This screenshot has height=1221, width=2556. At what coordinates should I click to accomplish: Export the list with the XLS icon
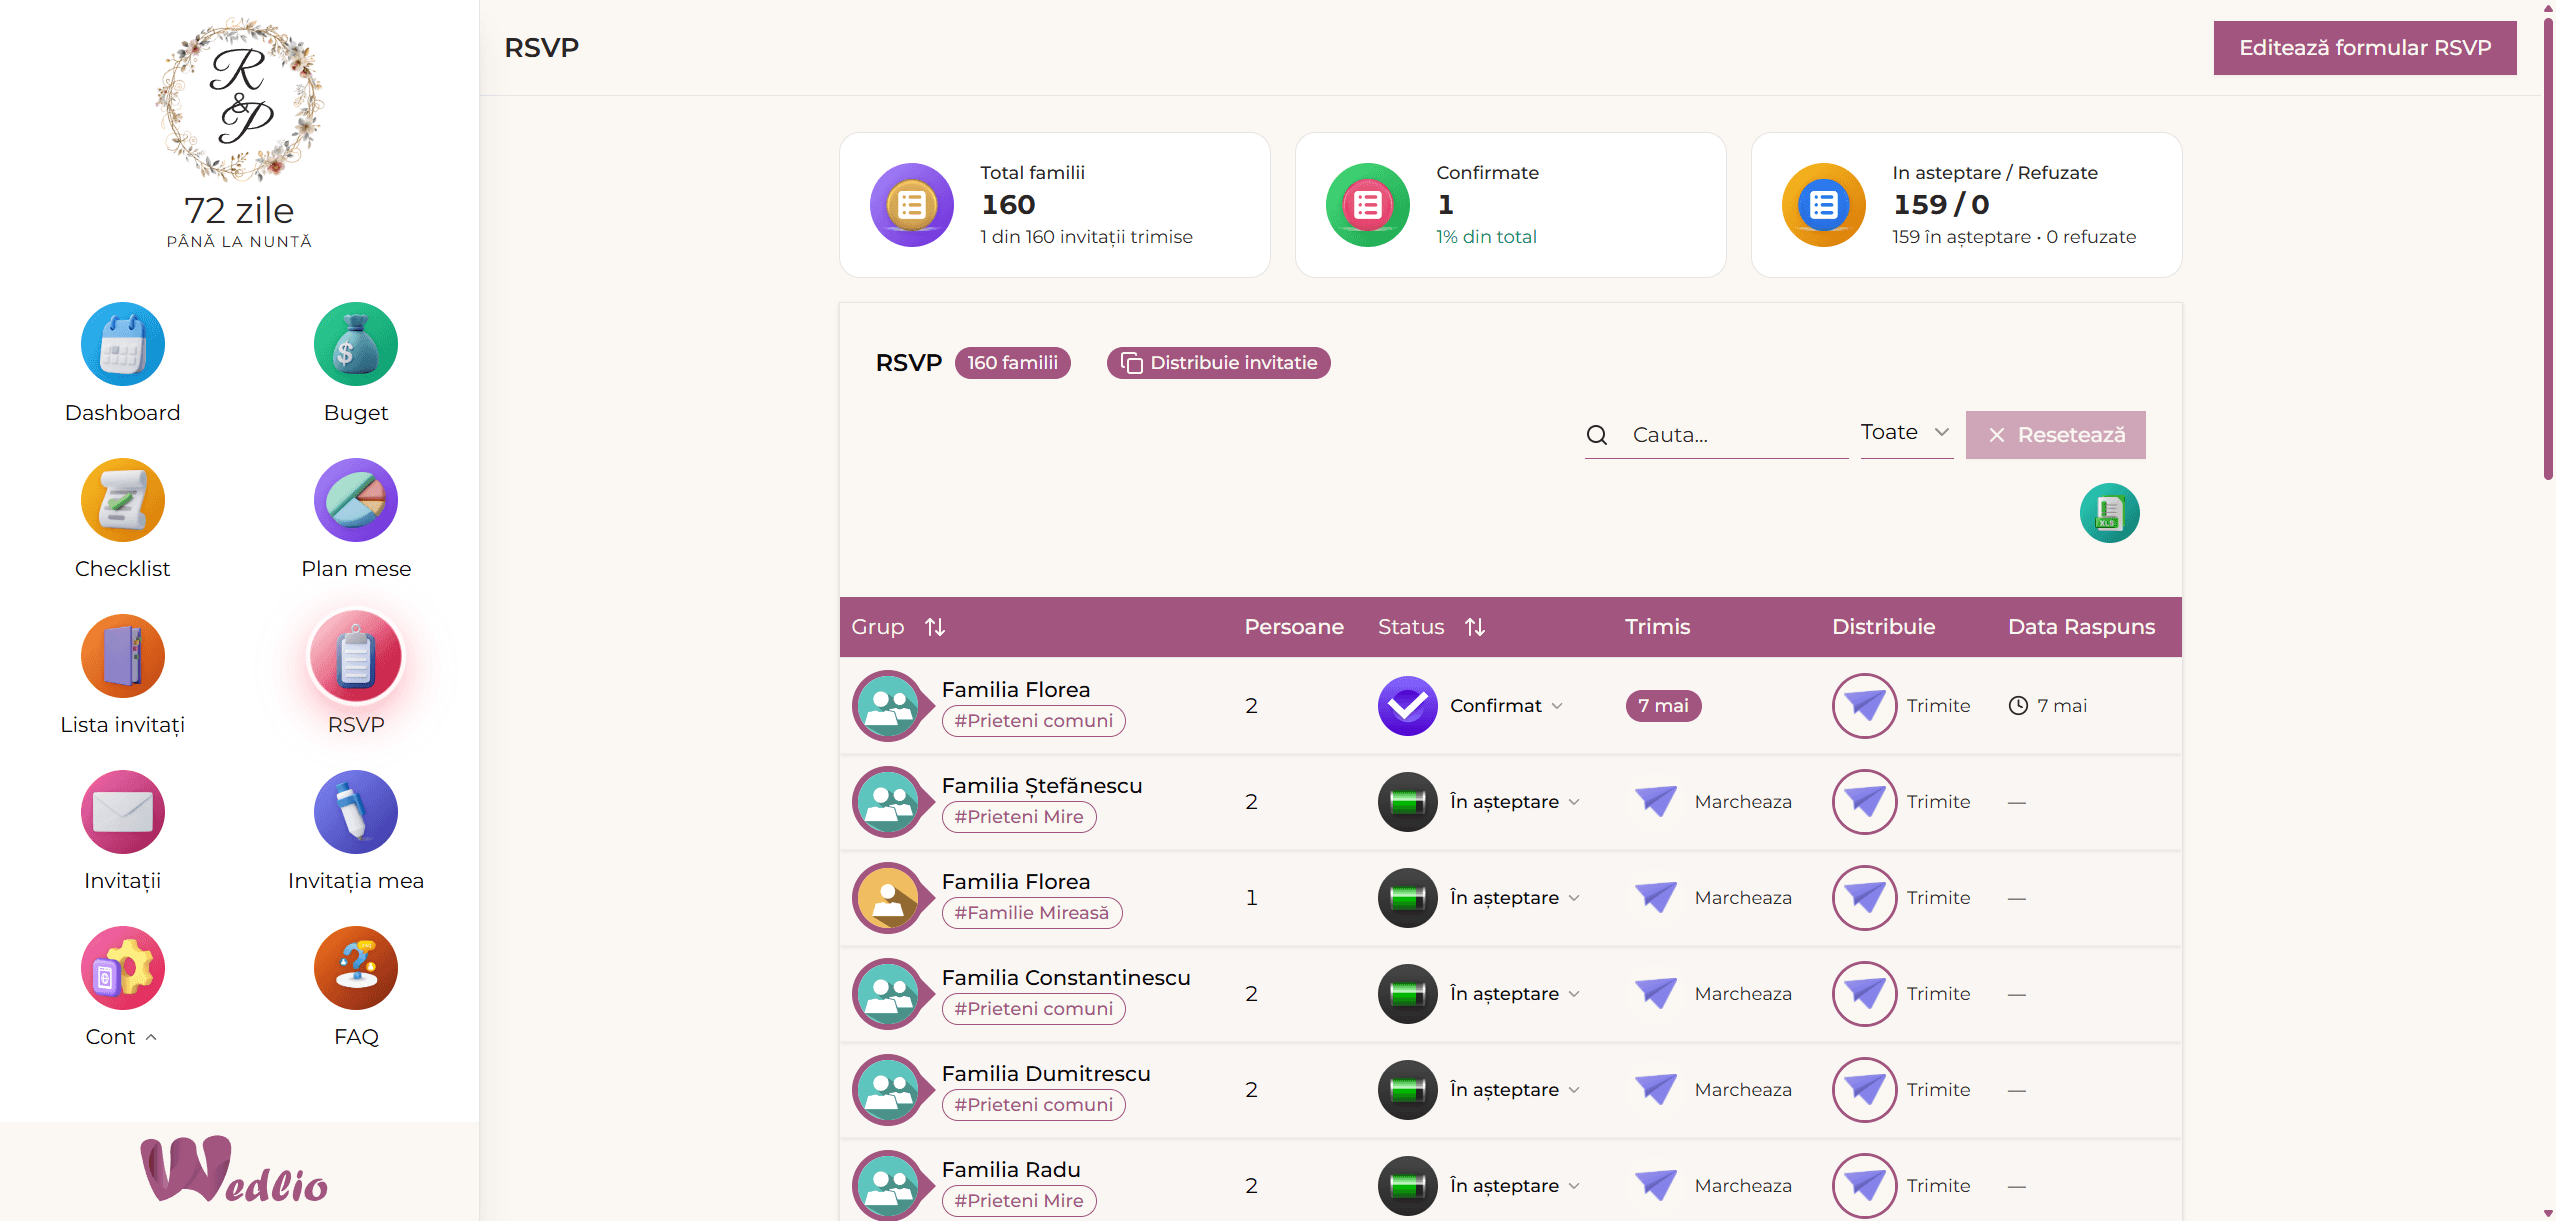[2109, 513]
